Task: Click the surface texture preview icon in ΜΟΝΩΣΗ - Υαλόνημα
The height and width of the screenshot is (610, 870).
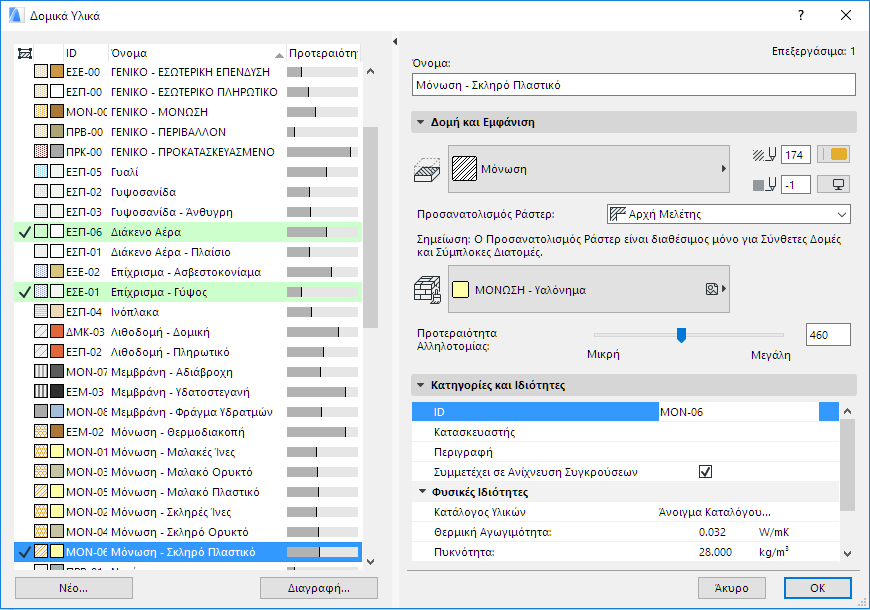Action: click(712, 289)
